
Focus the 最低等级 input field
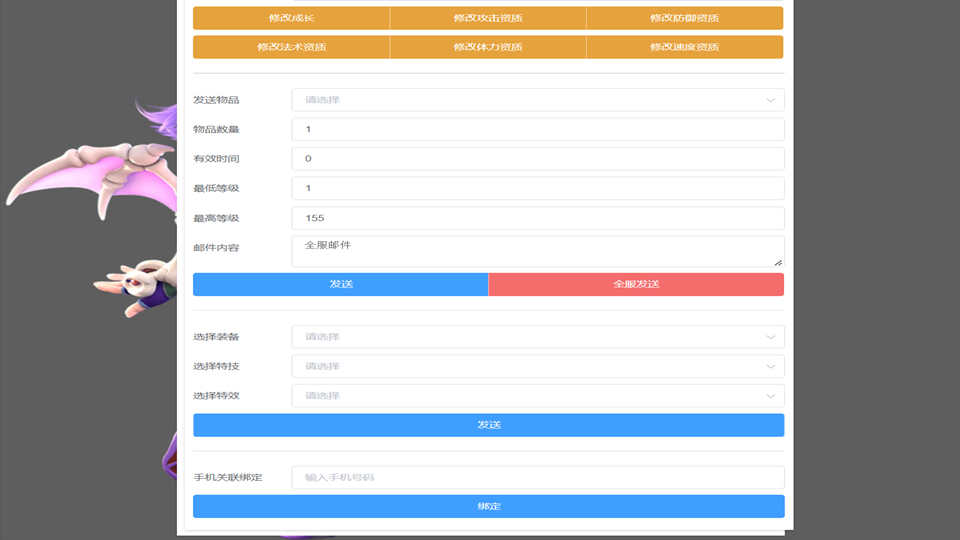pyautogui.click(x=538, y=188)
